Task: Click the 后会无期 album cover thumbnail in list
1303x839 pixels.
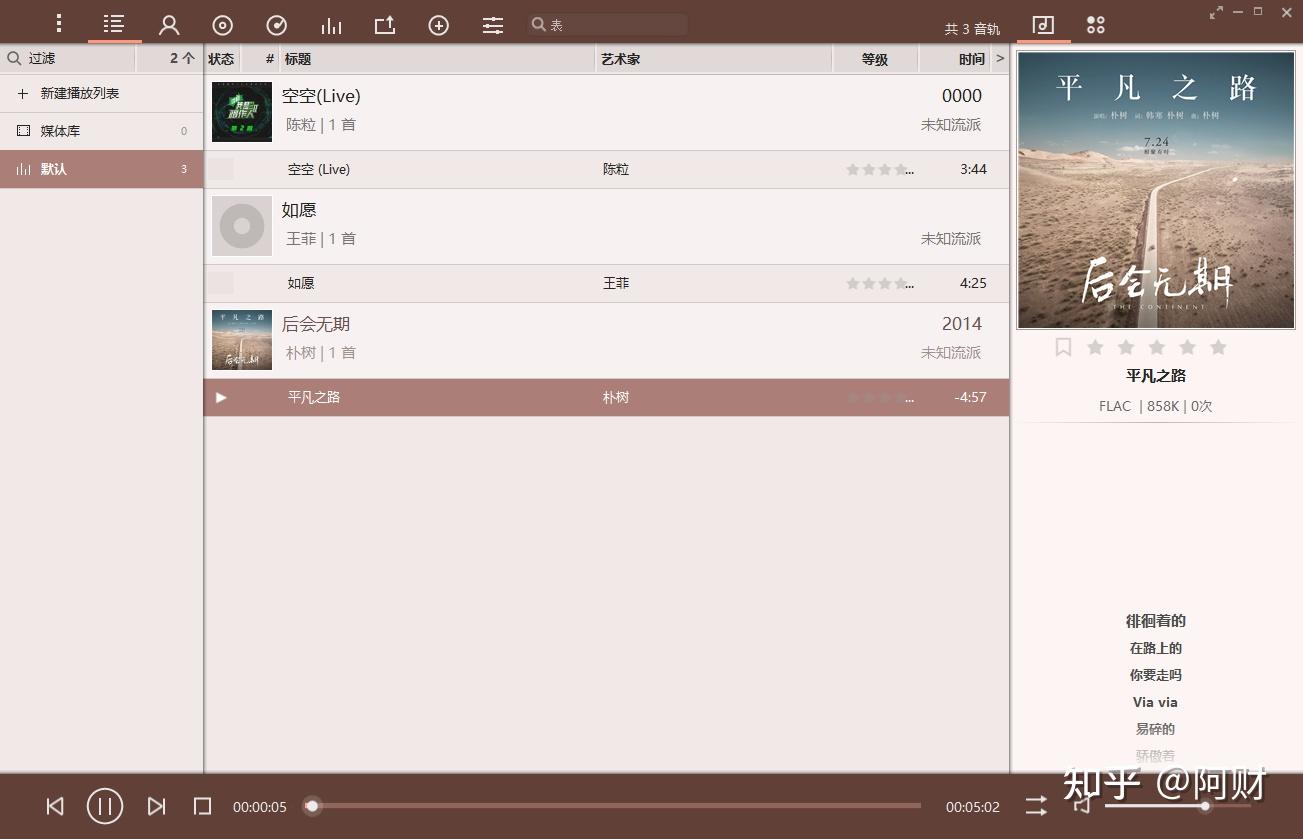Action: [242, 340]
